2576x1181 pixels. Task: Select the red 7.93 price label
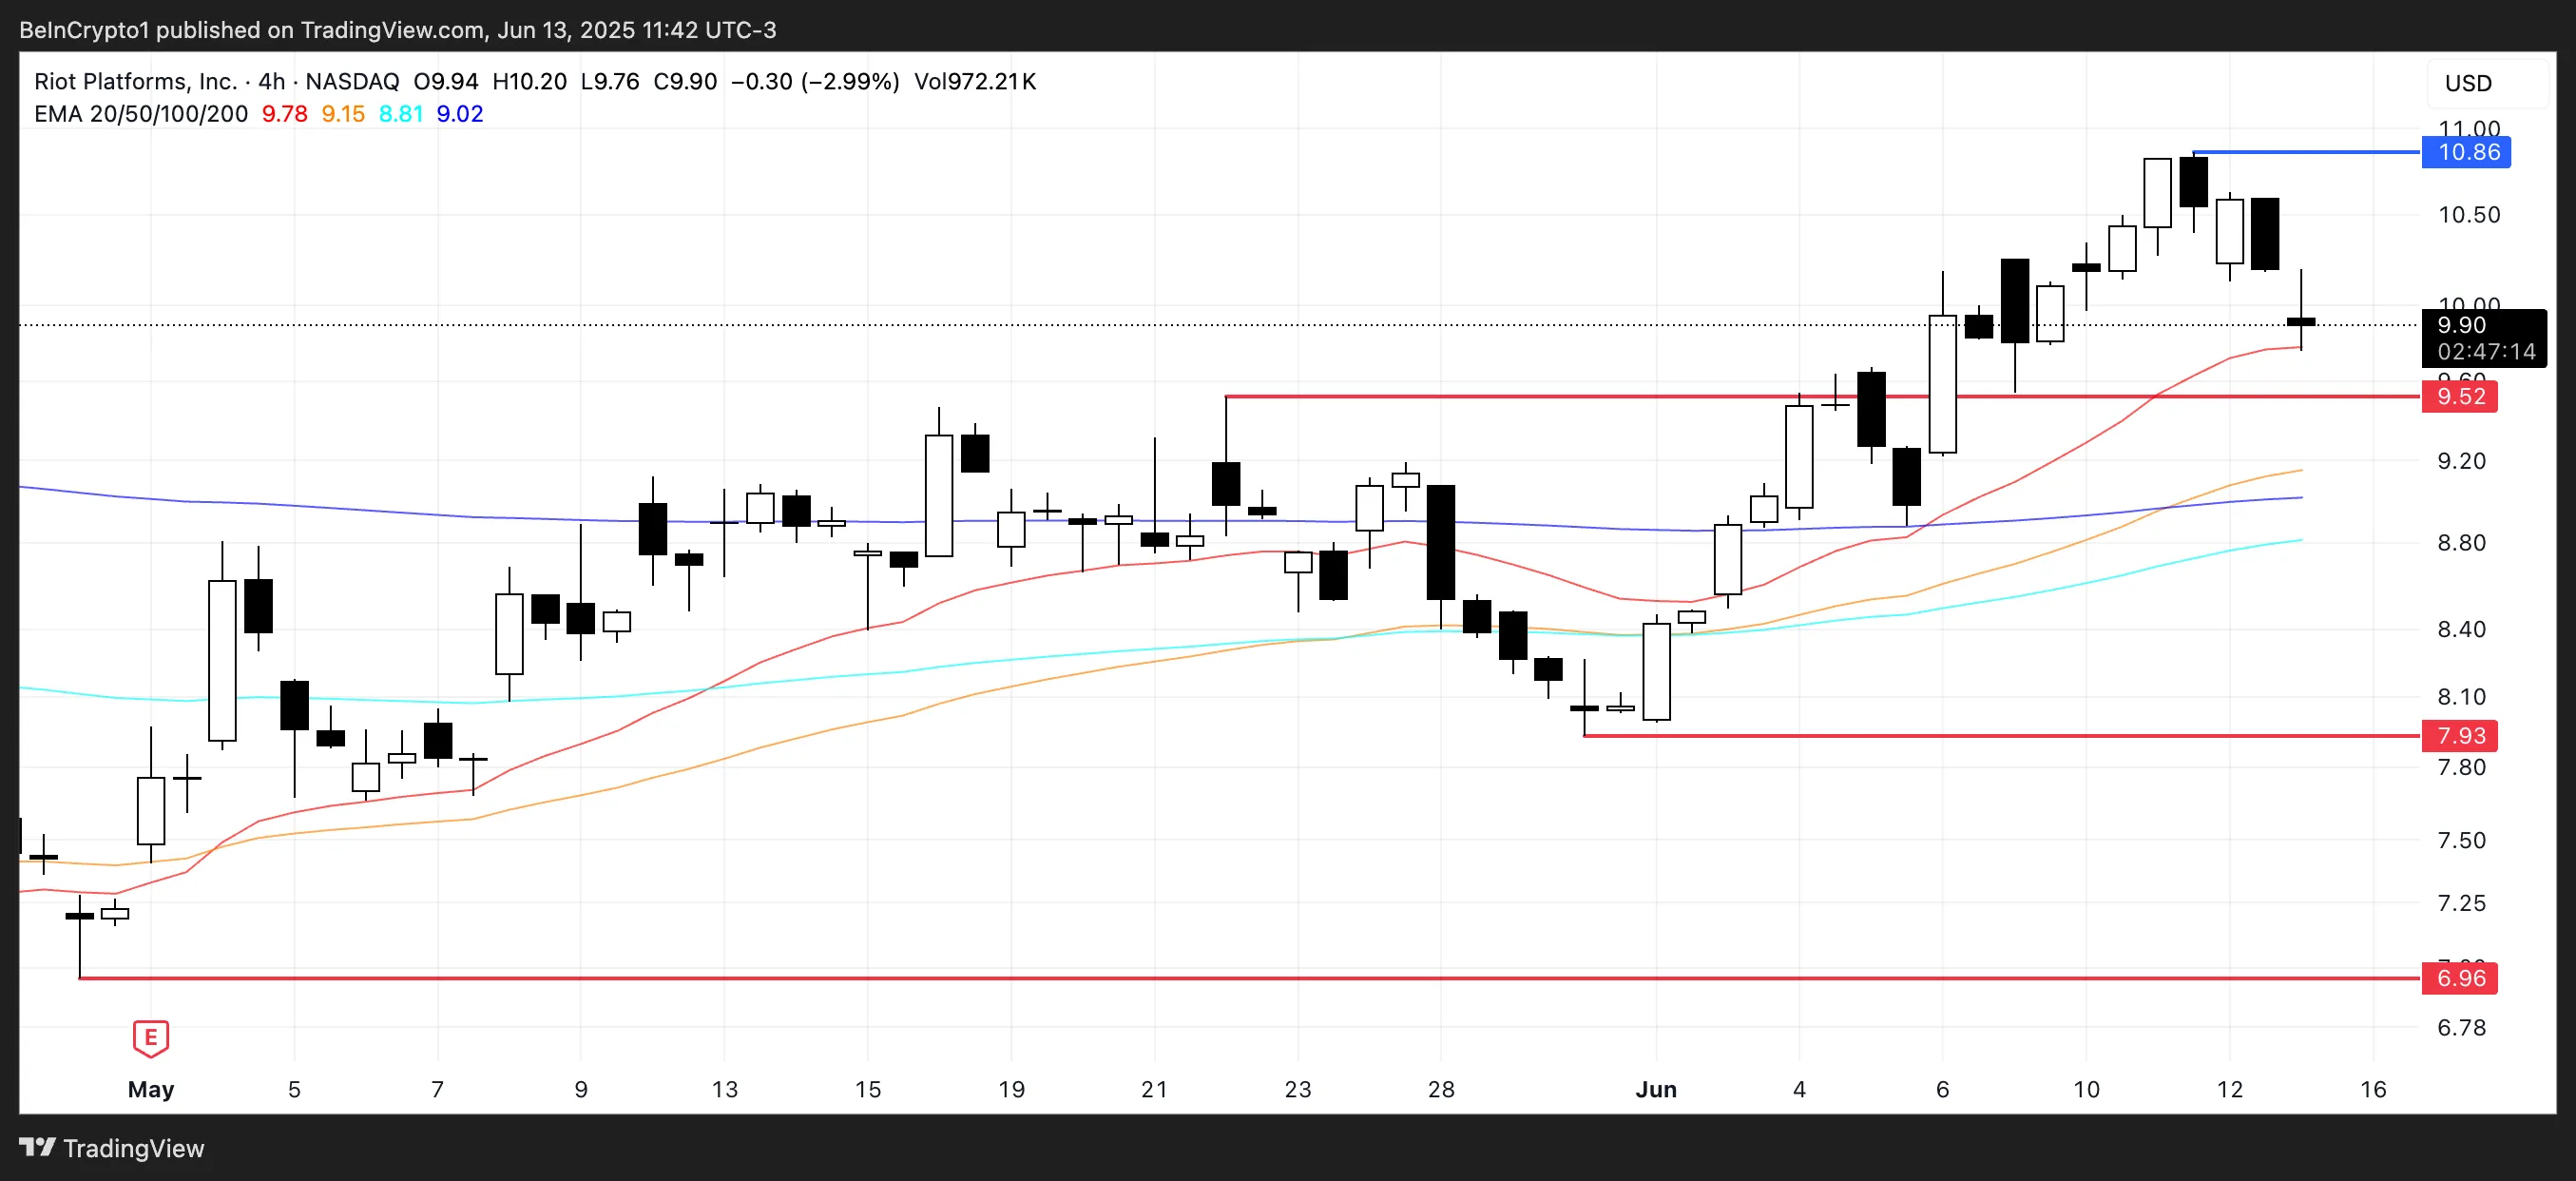tap(2460, 736)
